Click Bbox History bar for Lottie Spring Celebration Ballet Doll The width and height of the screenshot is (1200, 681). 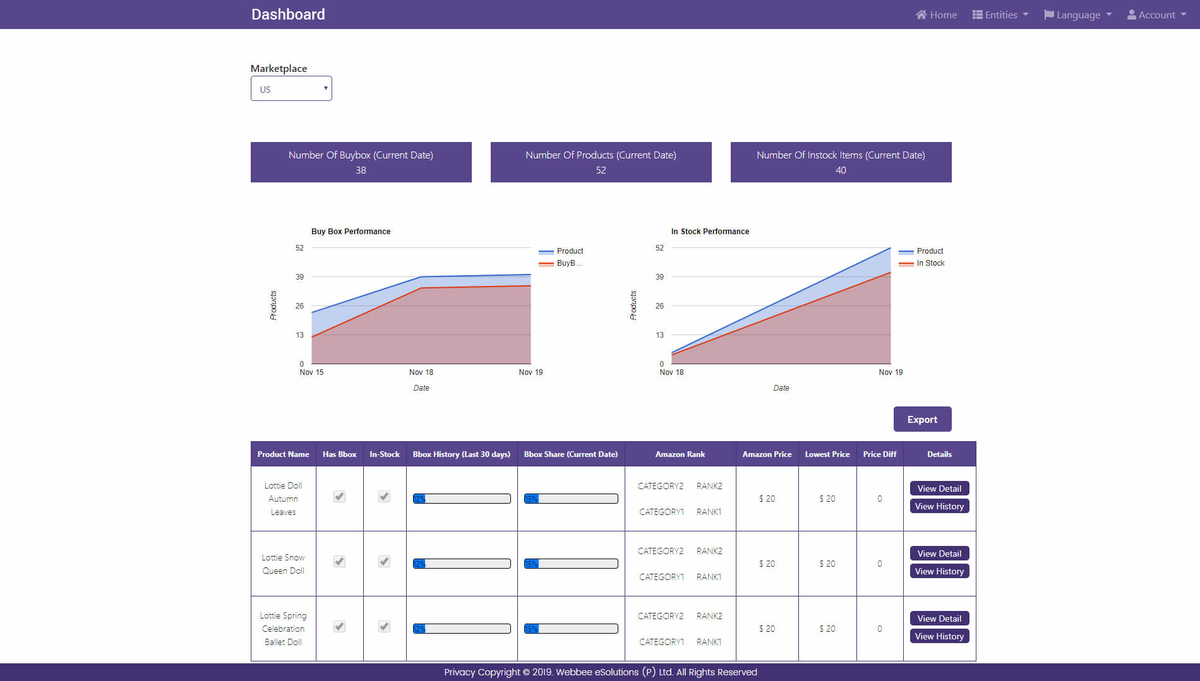pos(462,628)
